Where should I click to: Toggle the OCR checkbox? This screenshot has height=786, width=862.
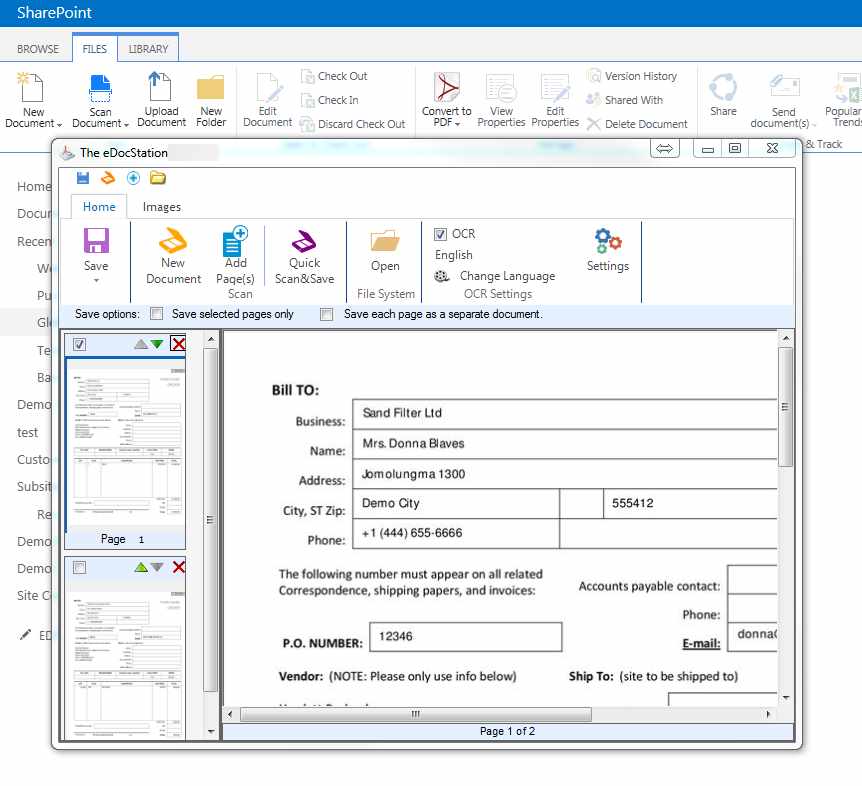[x=440, y=234]
